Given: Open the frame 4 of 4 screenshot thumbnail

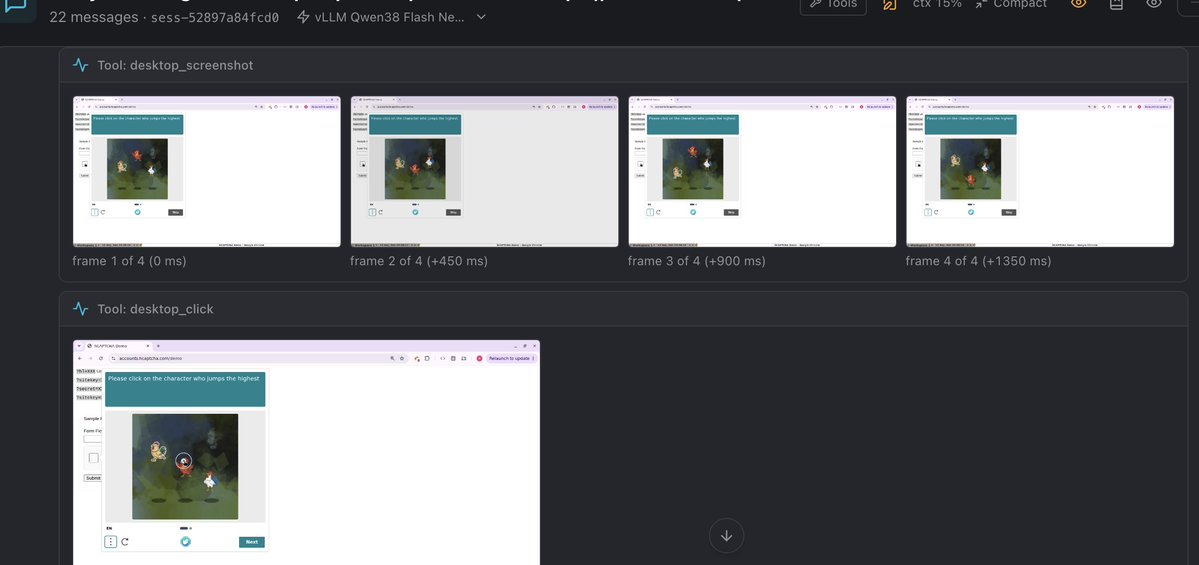Looking at the screenshot, I should pos(1039,171).
